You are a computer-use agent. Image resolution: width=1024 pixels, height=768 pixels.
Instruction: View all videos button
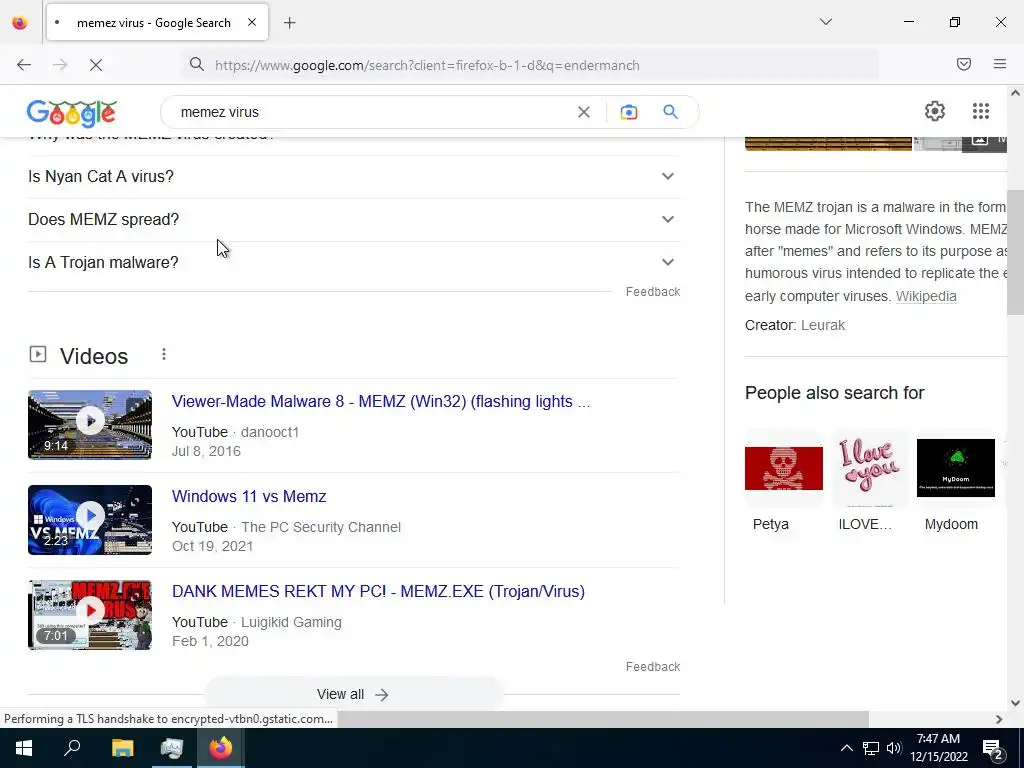[353, 694]
